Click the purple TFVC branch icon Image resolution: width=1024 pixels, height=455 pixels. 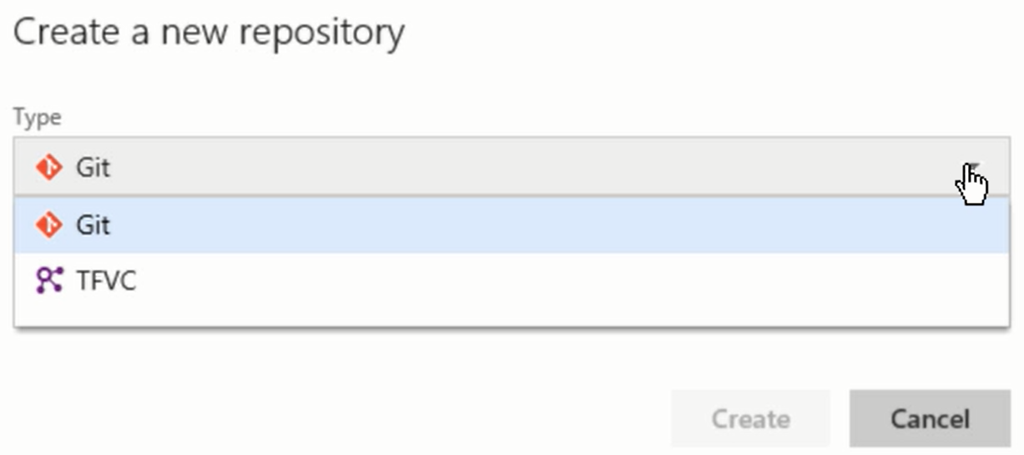(49, 281)
